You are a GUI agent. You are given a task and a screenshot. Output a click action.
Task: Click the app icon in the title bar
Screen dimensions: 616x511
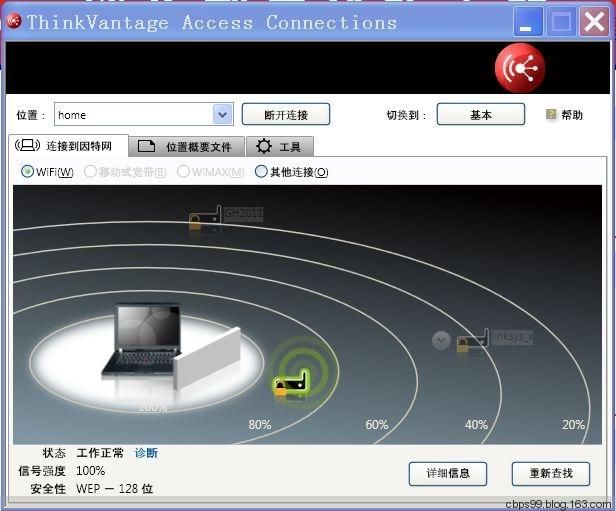pyautogui.click(x=14, y=21)
